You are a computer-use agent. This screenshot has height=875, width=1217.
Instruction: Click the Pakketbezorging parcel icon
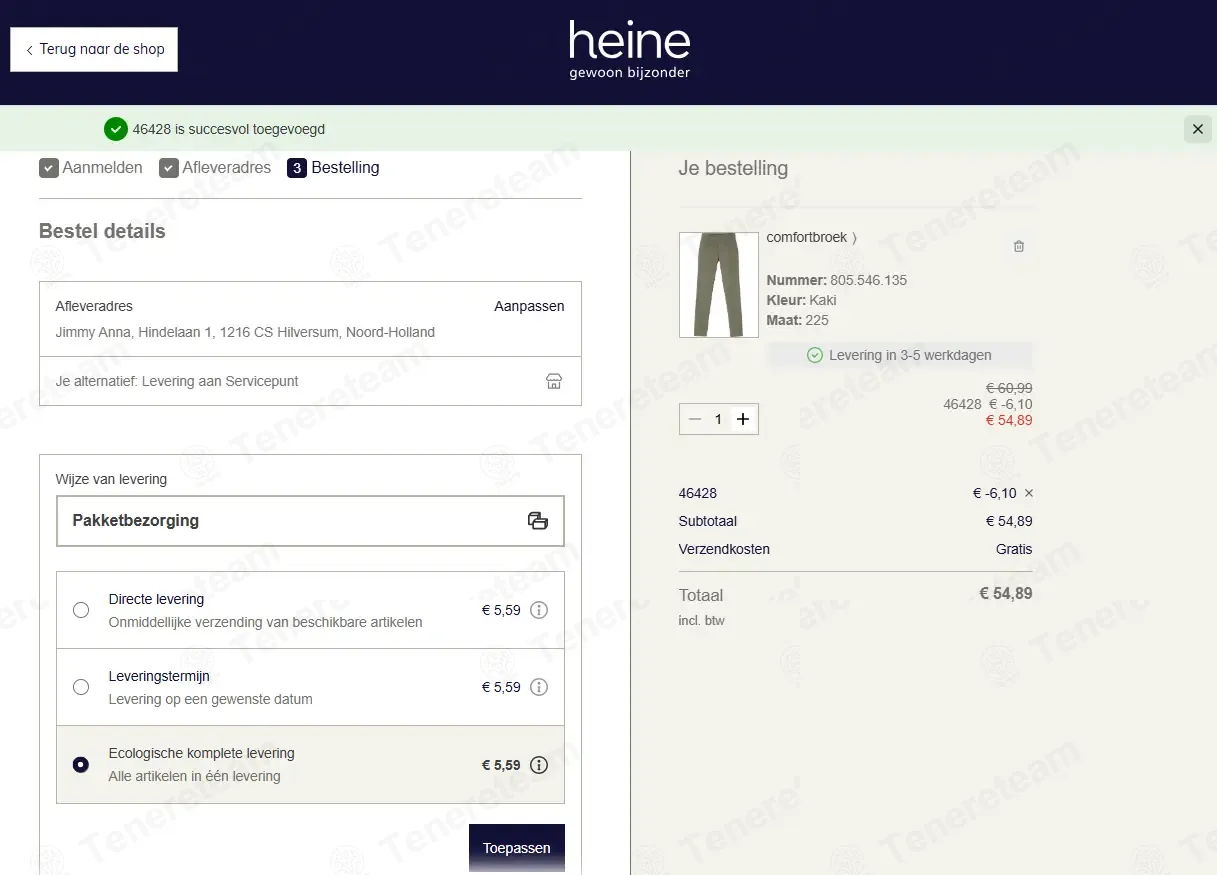coord(538,520)
